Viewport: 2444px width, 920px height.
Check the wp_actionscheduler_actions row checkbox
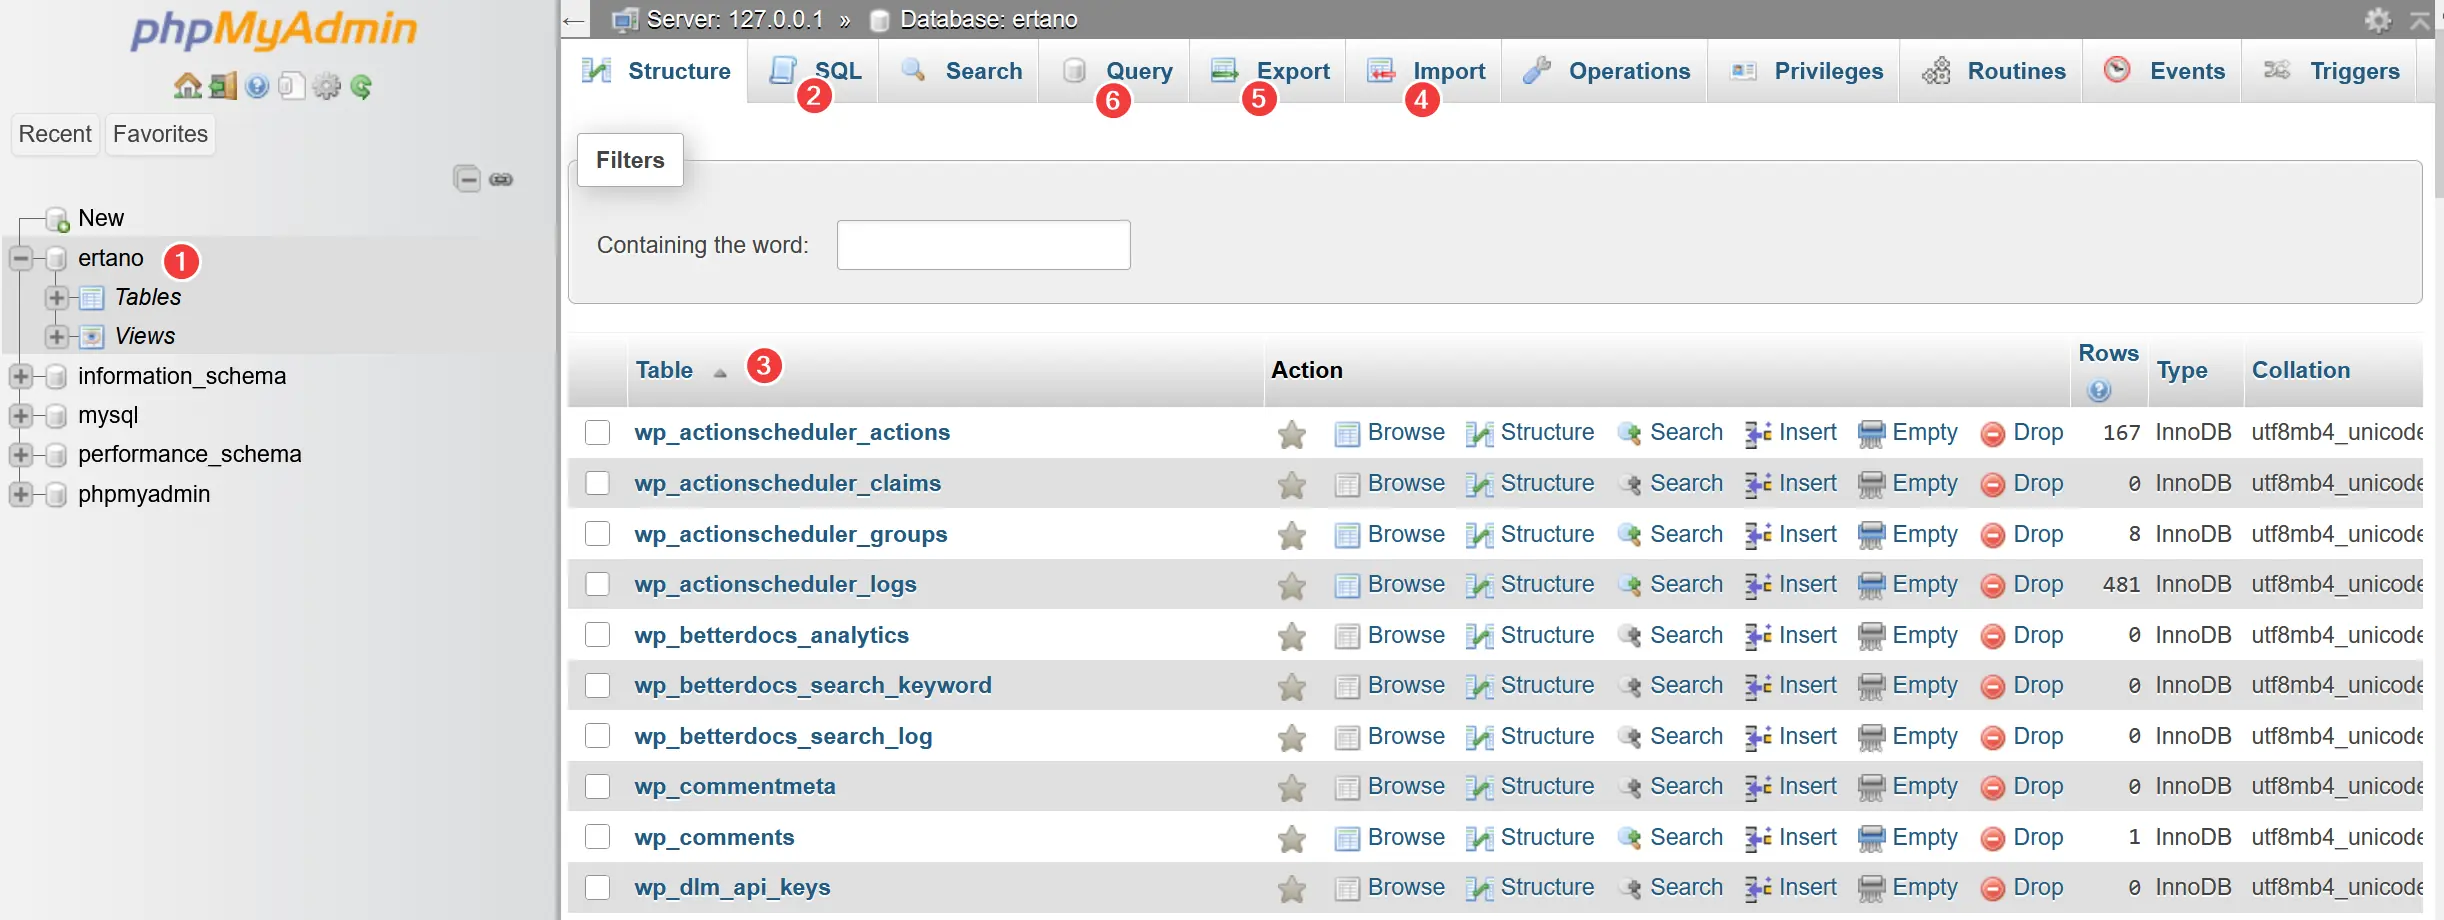[597, 432]
